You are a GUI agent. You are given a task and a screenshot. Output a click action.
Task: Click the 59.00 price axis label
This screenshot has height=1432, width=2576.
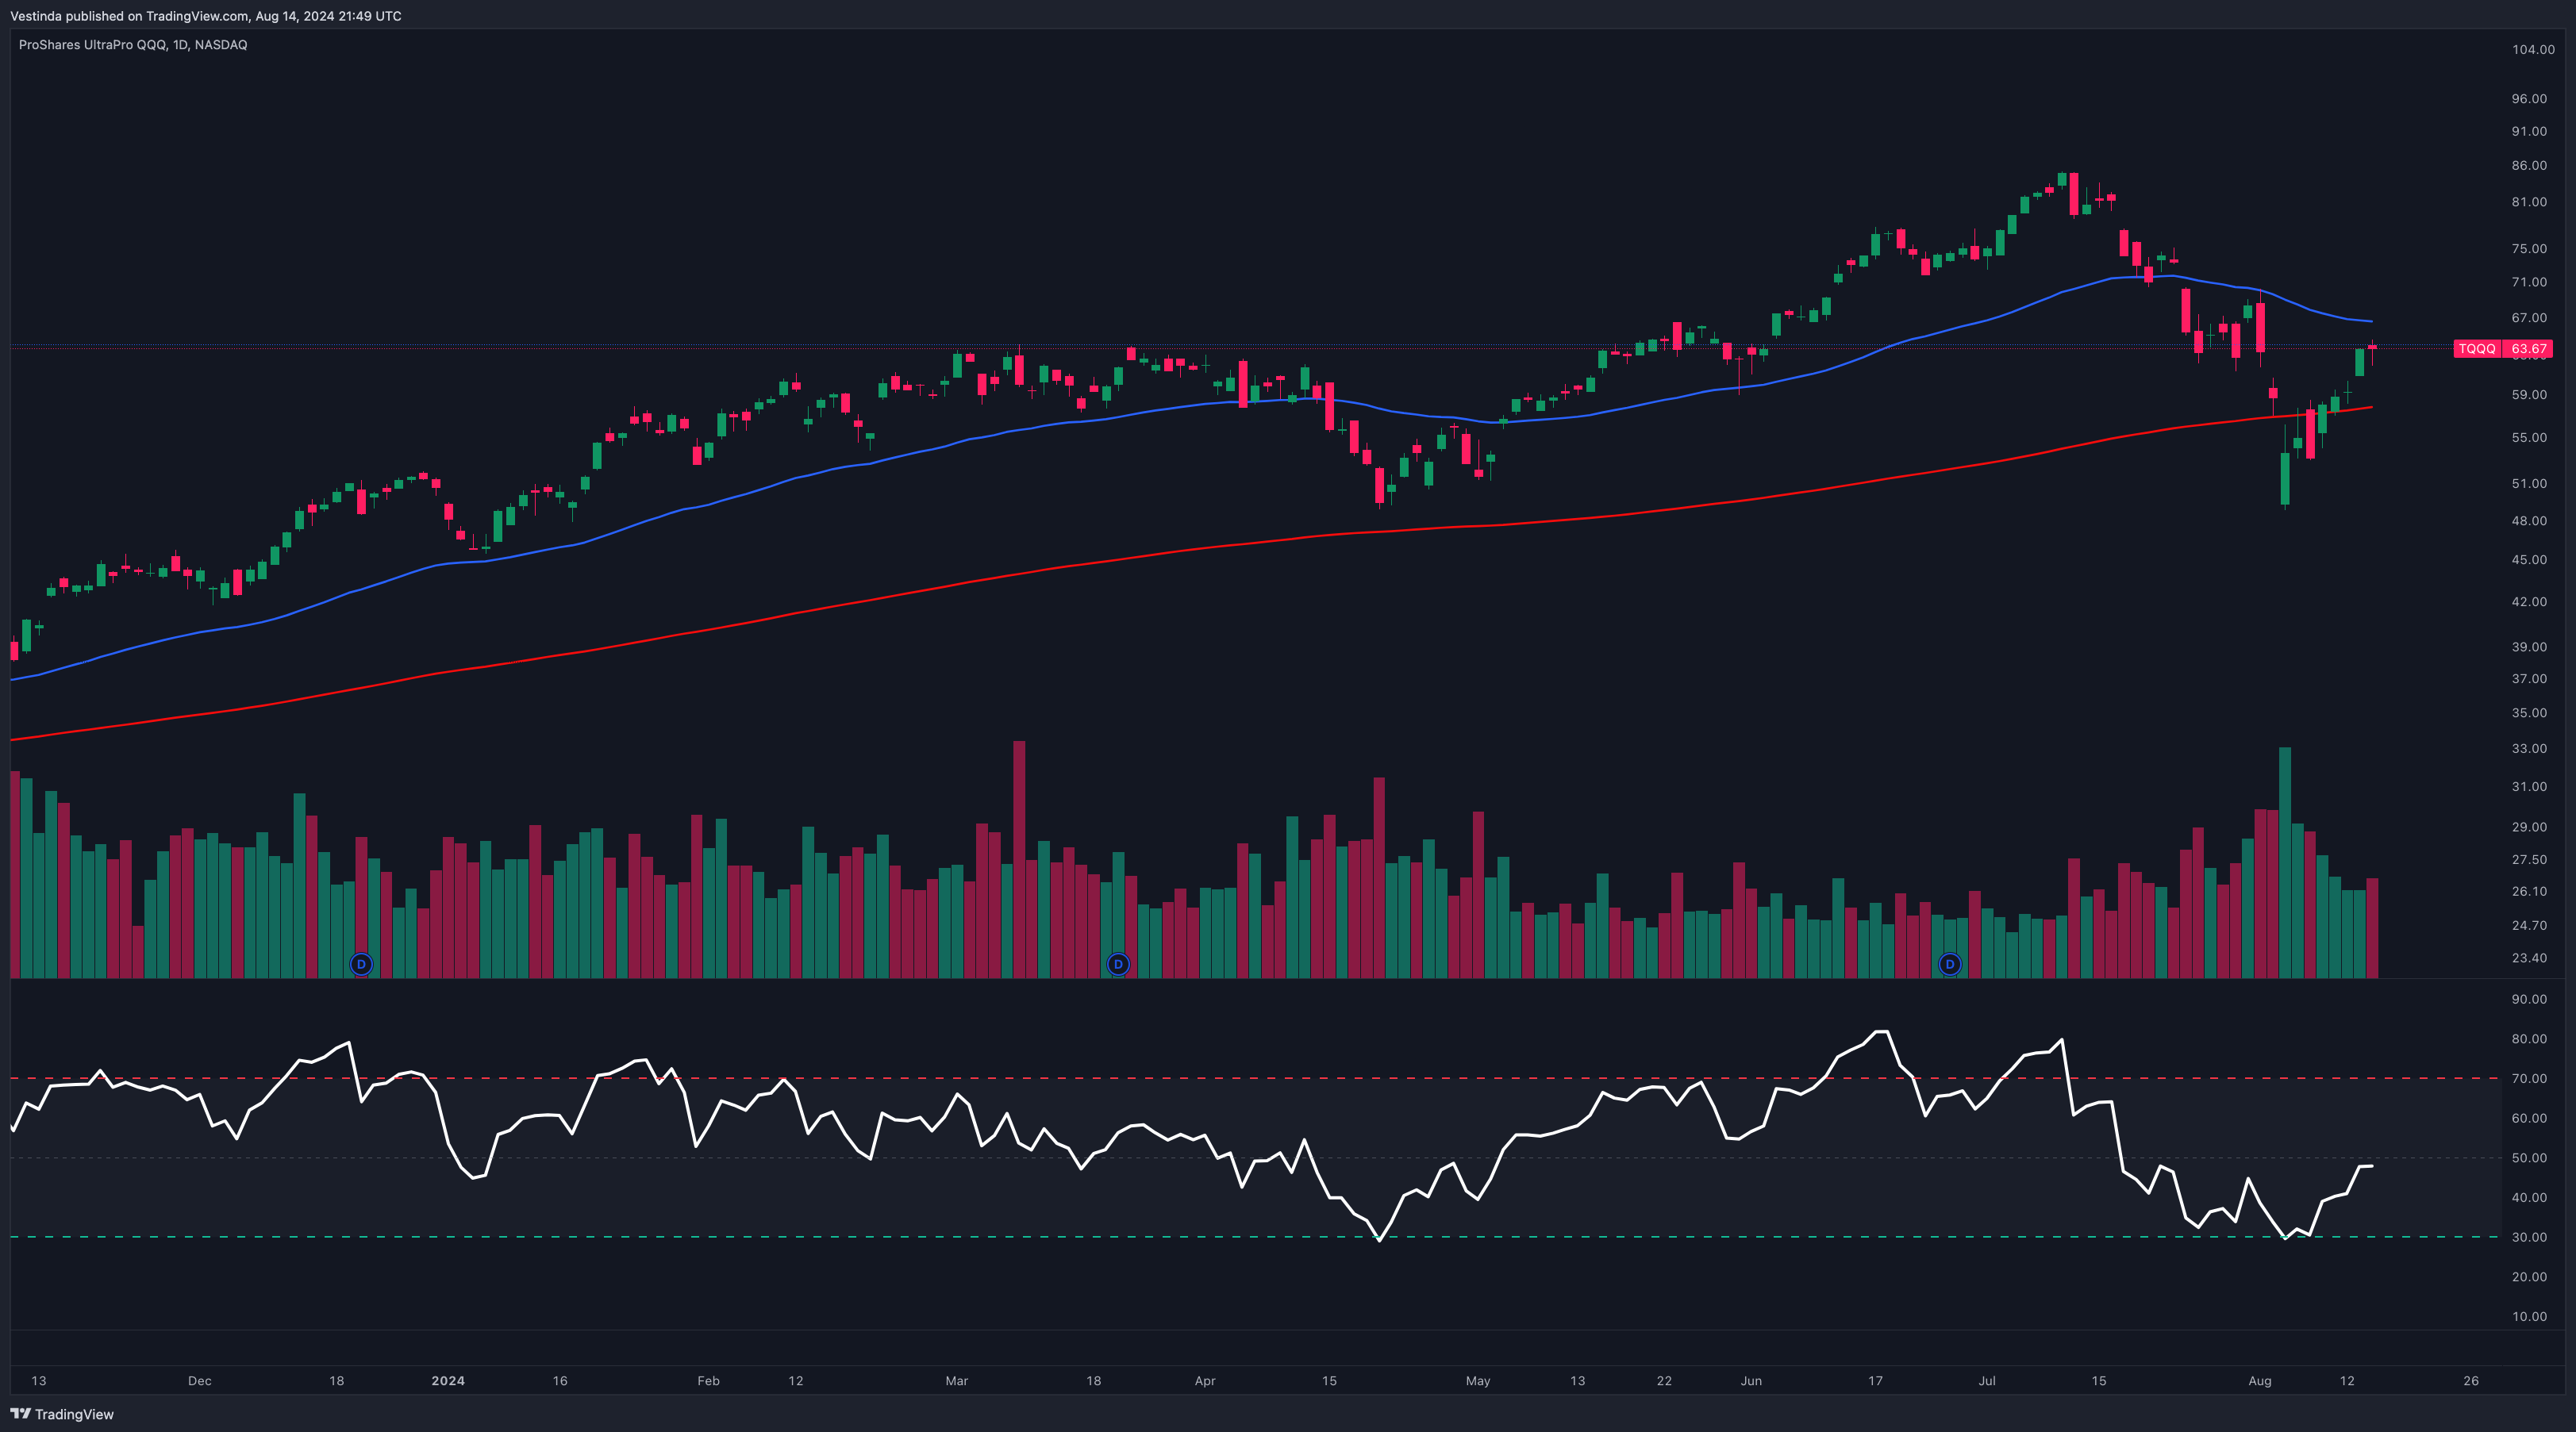(x=2529, y=395)
